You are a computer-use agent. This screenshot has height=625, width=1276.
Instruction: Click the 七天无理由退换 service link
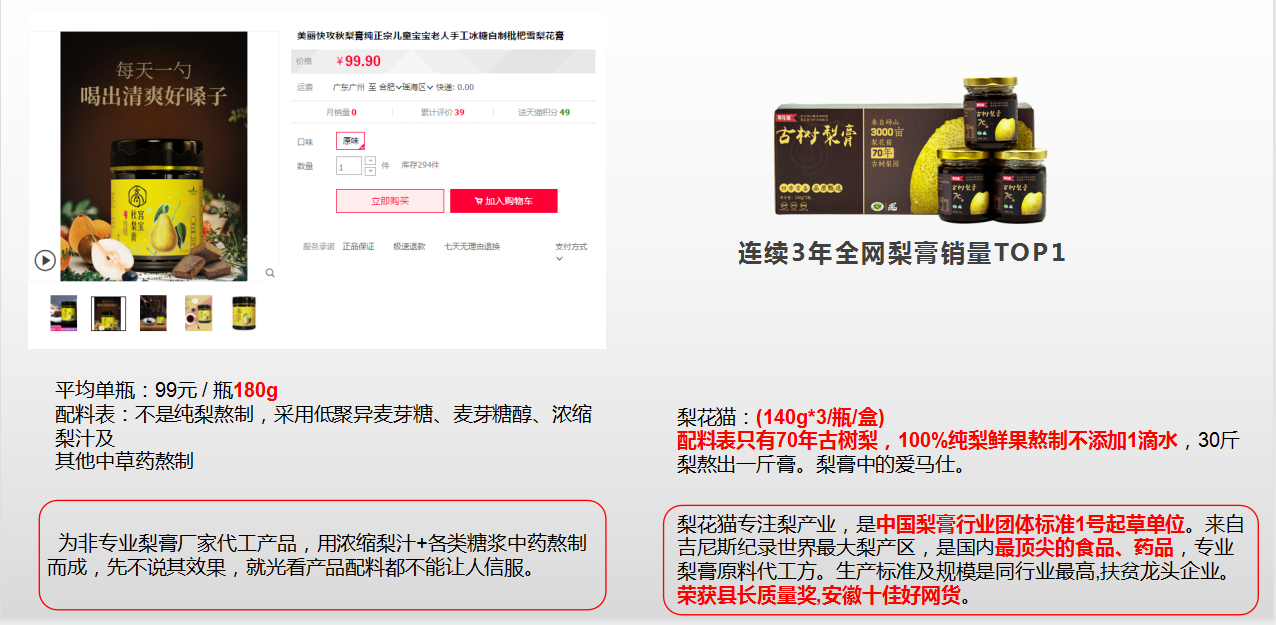(x=472, y=246)
